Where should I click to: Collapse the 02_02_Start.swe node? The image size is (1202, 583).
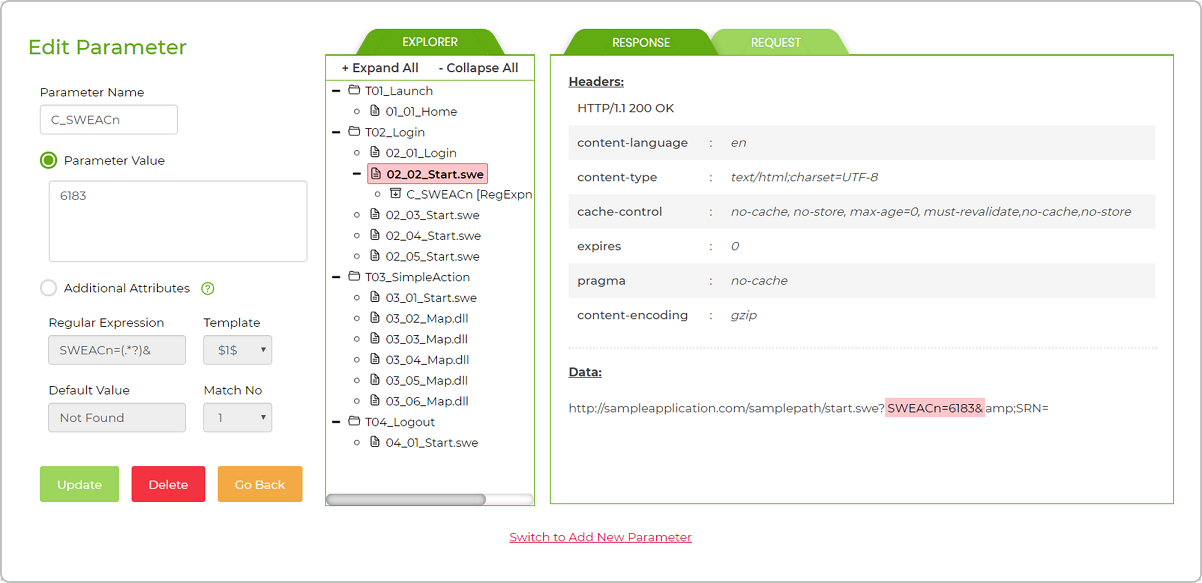click(357, 173)
